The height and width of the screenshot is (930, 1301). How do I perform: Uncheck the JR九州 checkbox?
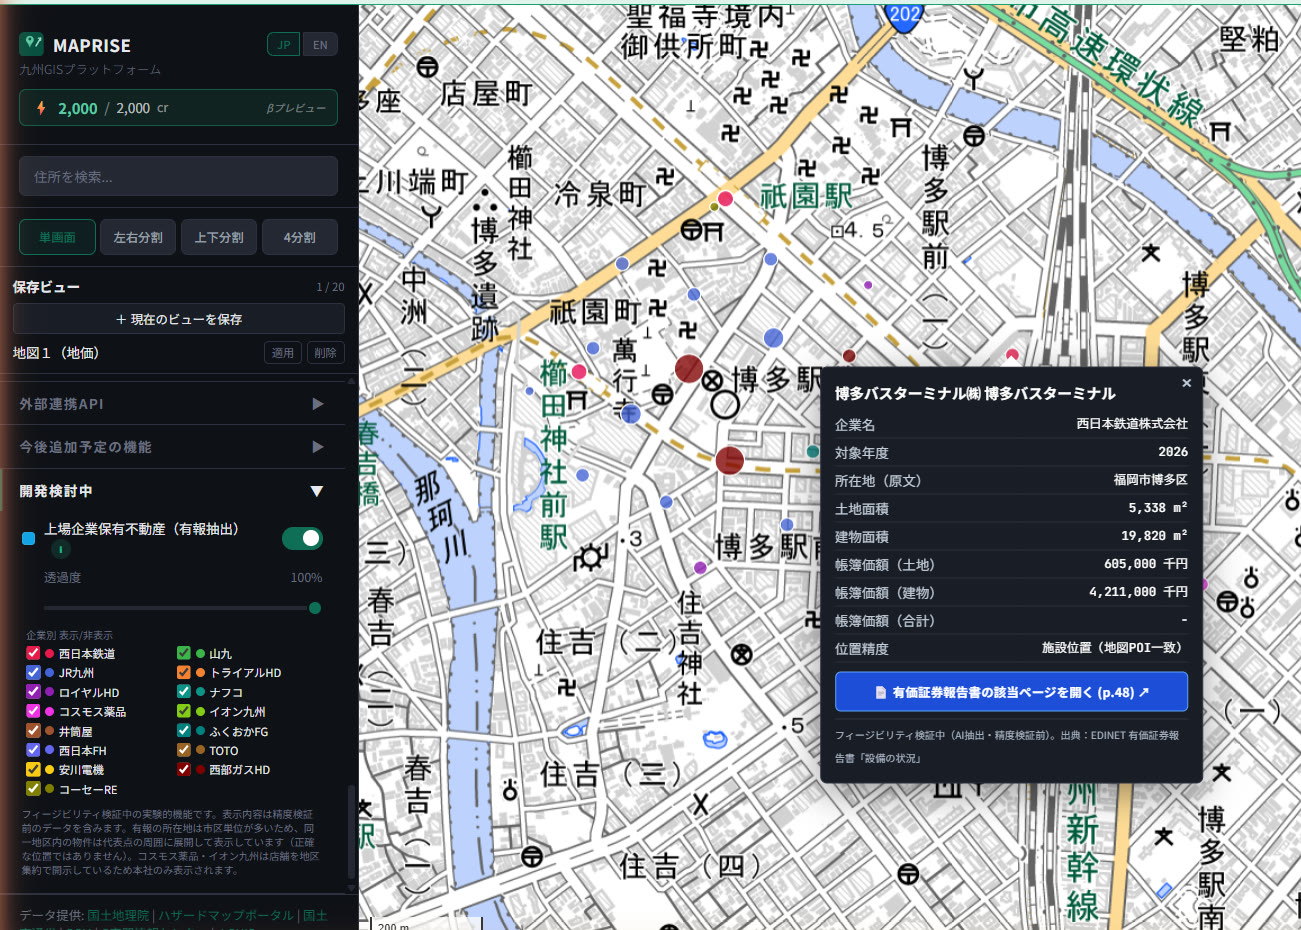coord(33,673)
